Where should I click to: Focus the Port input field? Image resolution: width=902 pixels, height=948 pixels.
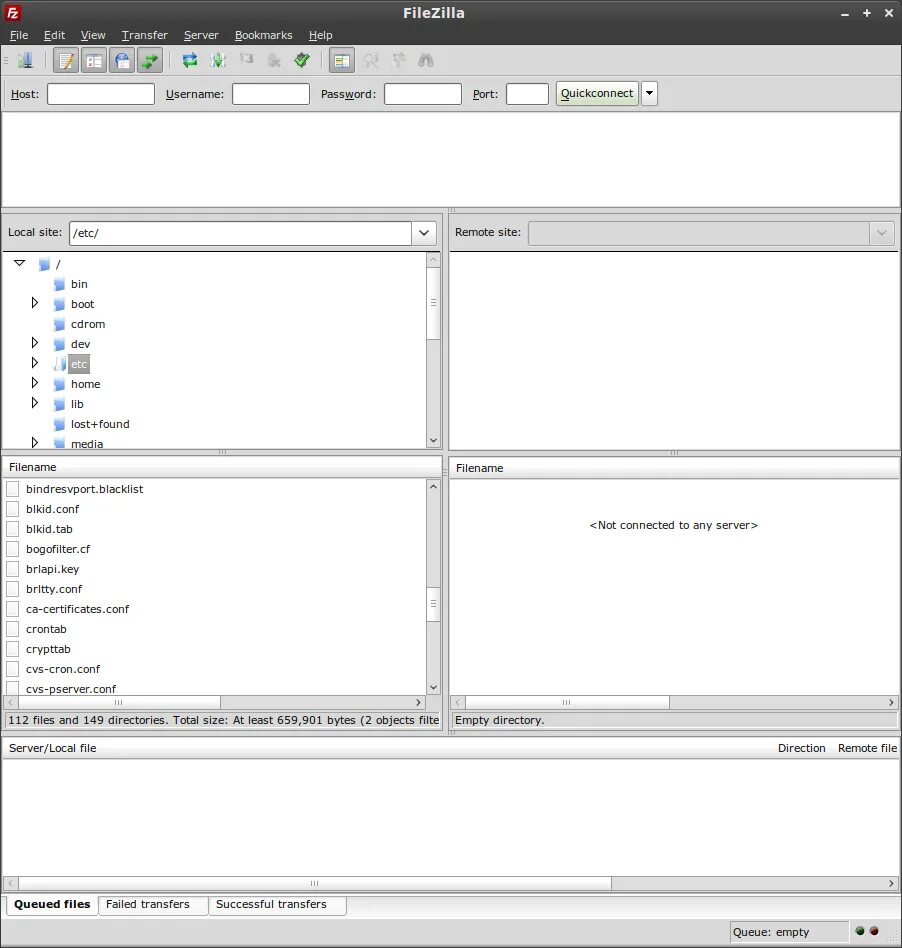click(527, 94)
